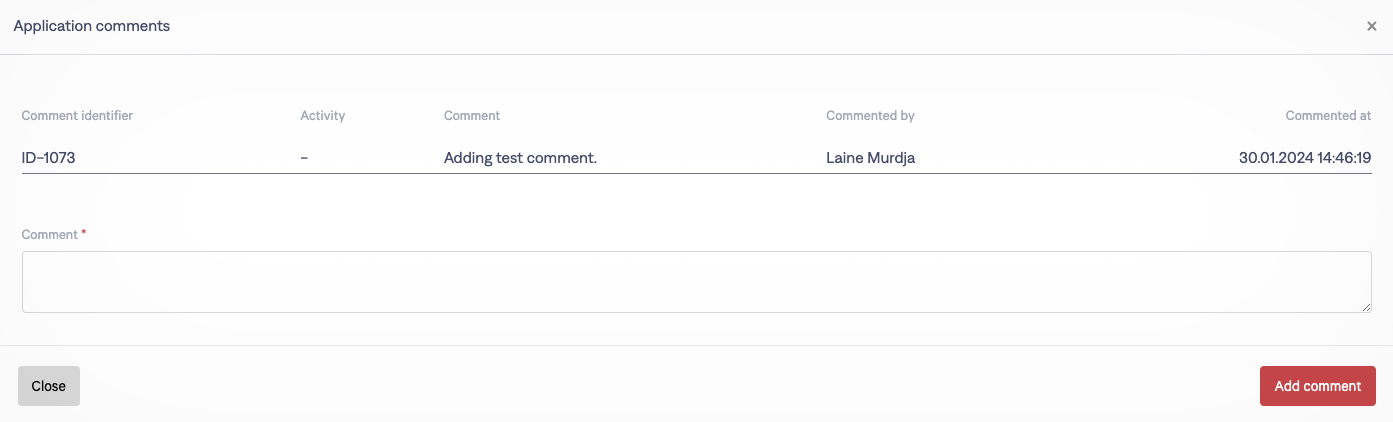Click the Application comments dialog title
This screenshot has height=422, width=1393.
(x=91, y=27)
